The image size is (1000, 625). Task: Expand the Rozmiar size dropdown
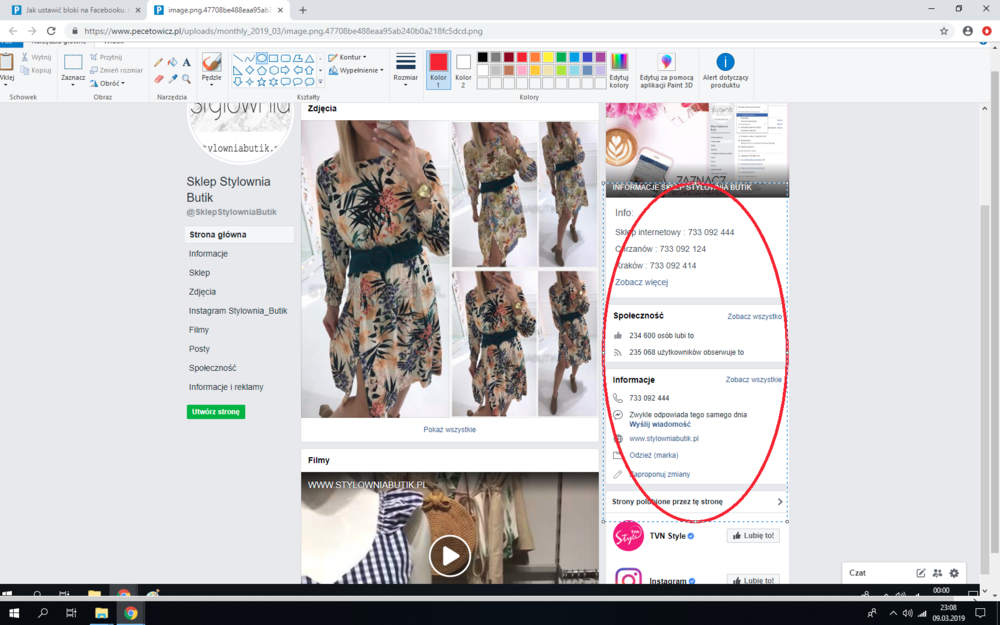(x=405, y=69)
